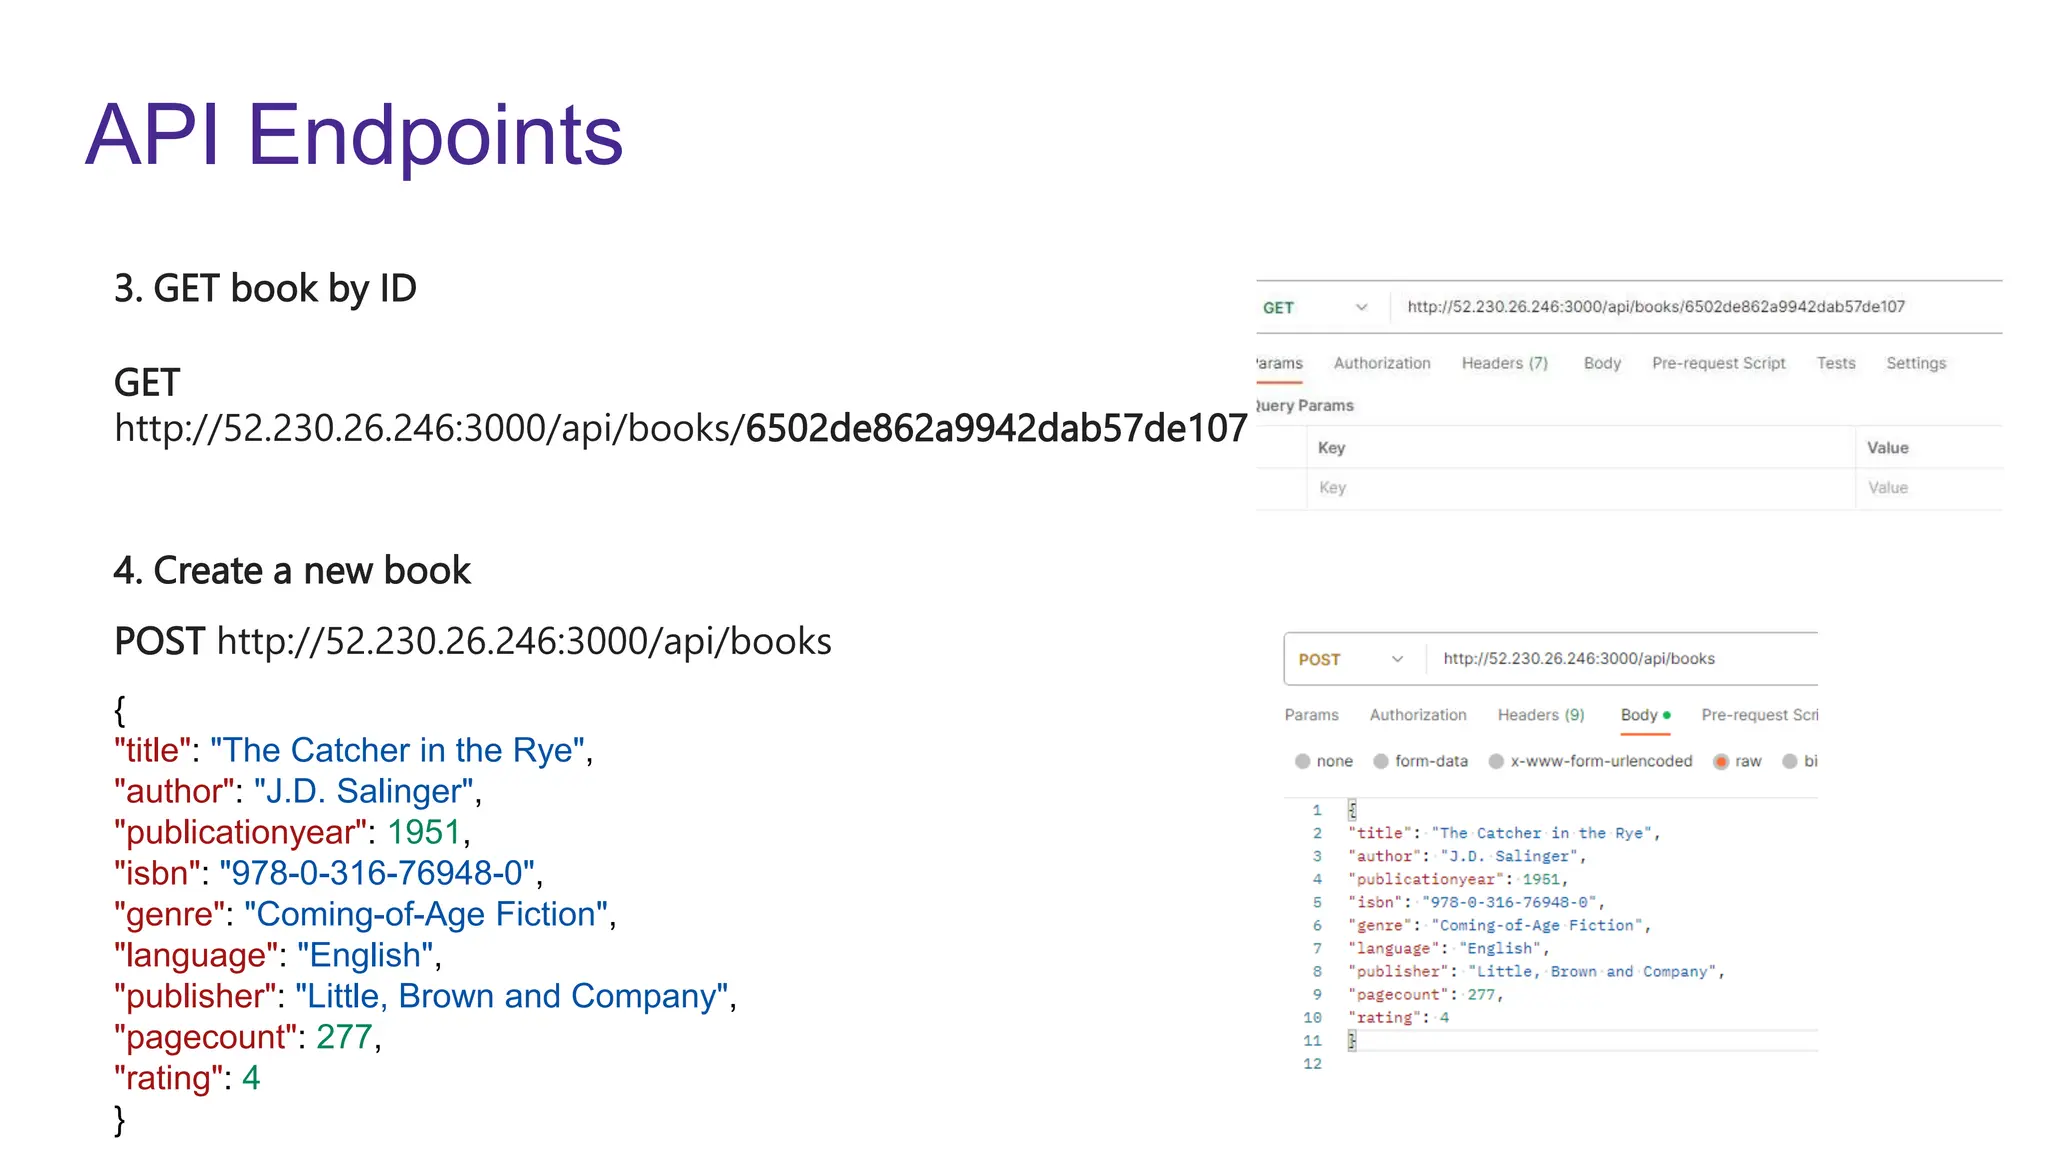2048x1152 pixels.
Task: Select the none body type radio
Action: click(x=1302, y=761)
